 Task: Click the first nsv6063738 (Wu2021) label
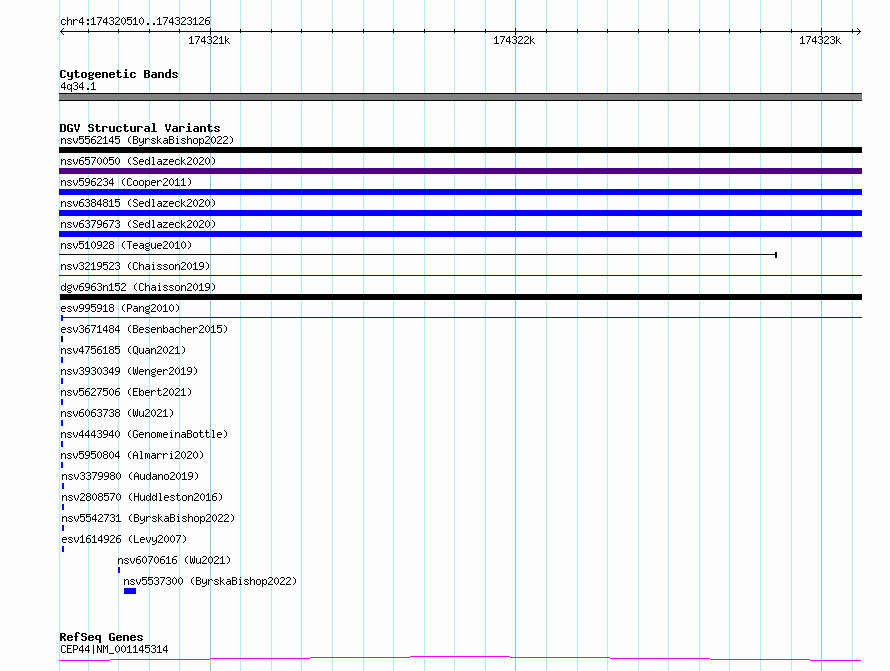[117, 413]
